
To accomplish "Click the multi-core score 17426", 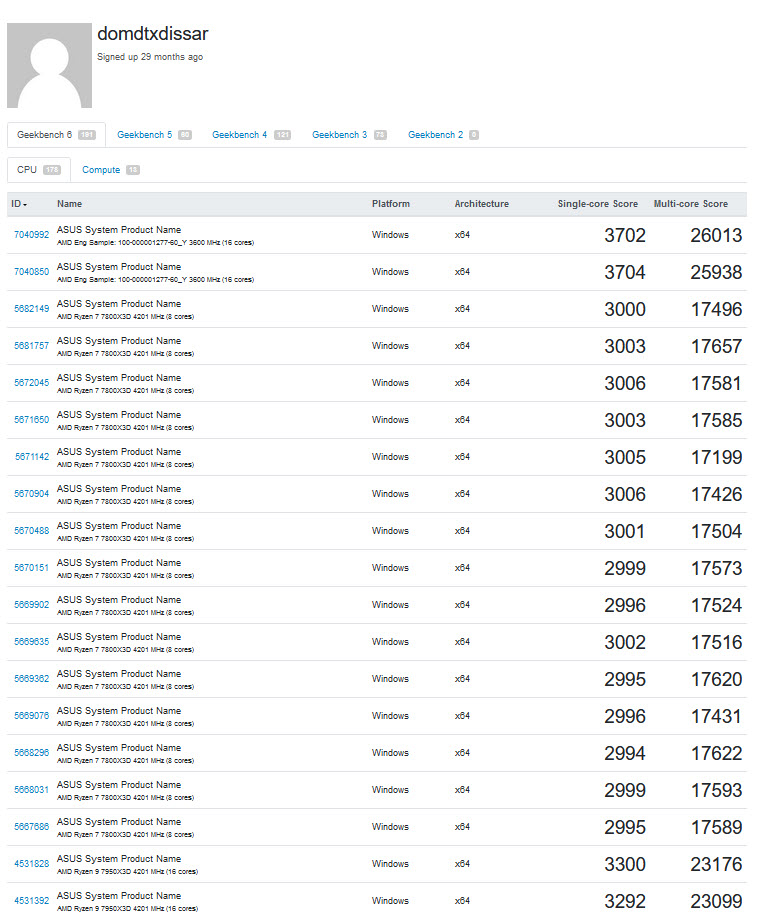I will click(x=717, y=495).
